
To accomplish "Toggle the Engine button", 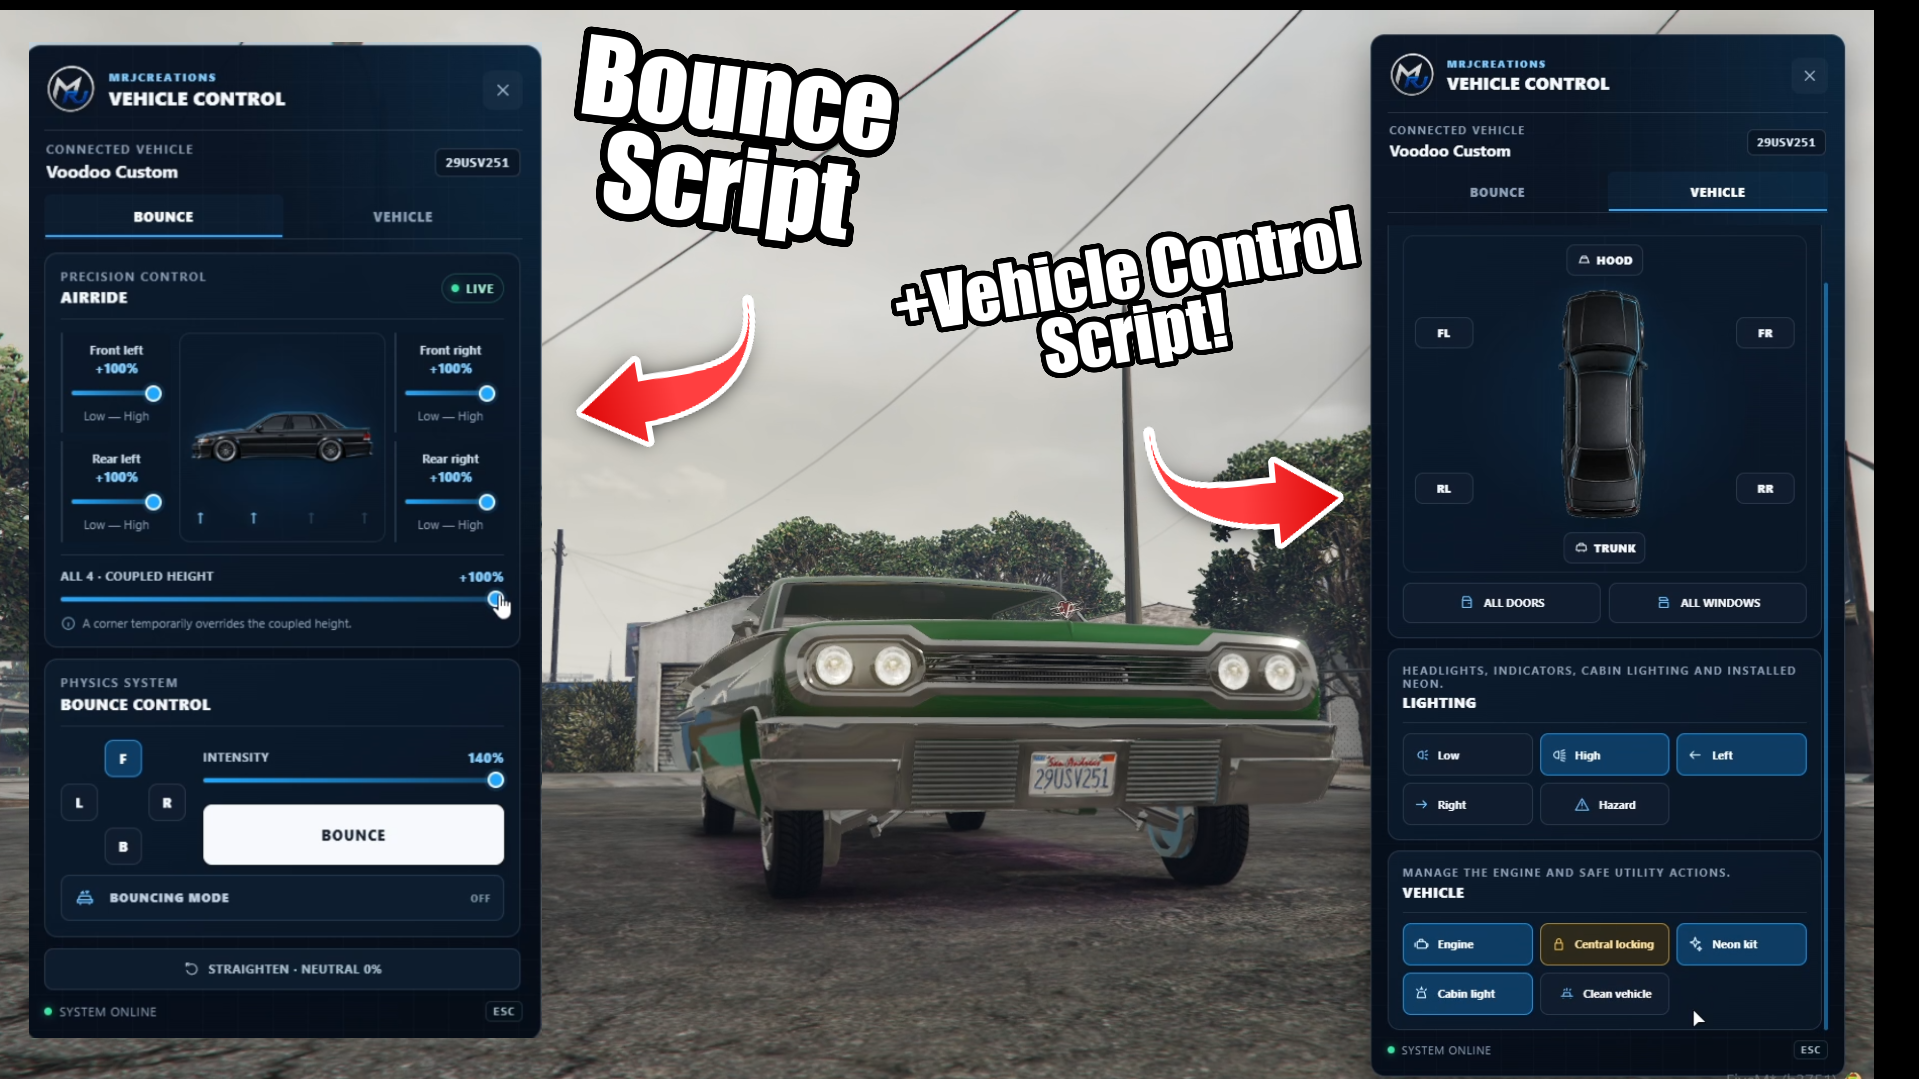I will 1467,944.
